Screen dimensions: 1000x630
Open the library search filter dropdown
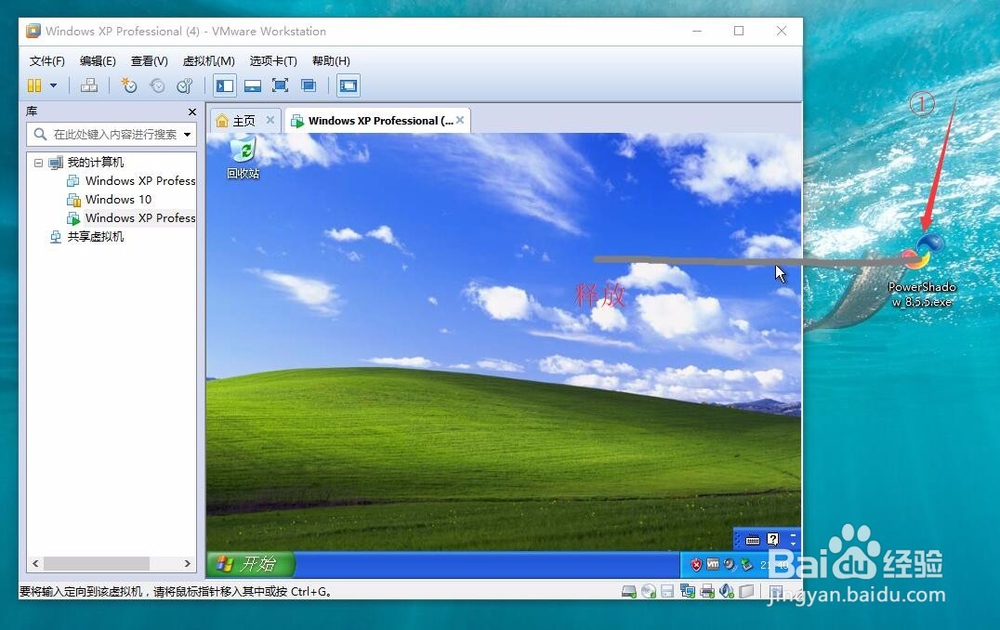(188, 135)
